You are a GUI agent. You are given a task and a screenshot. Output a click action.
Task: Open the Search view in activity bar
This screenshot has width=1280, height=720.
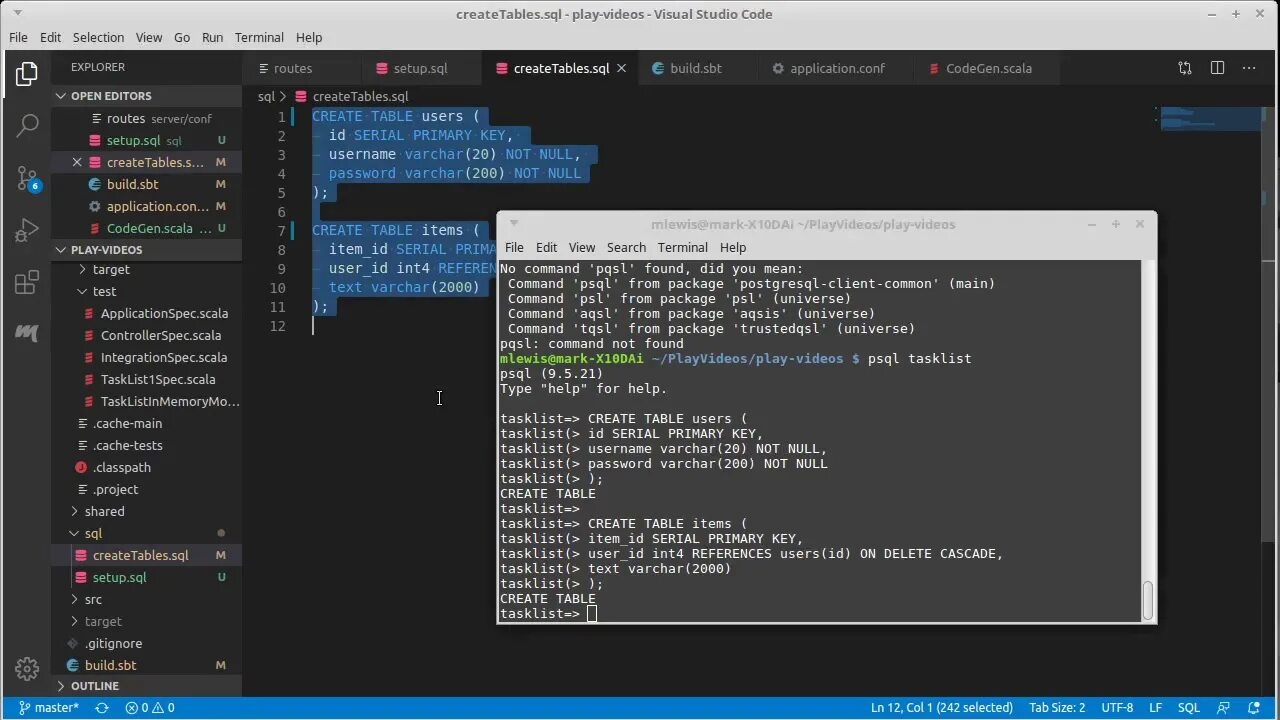[27, 125]
